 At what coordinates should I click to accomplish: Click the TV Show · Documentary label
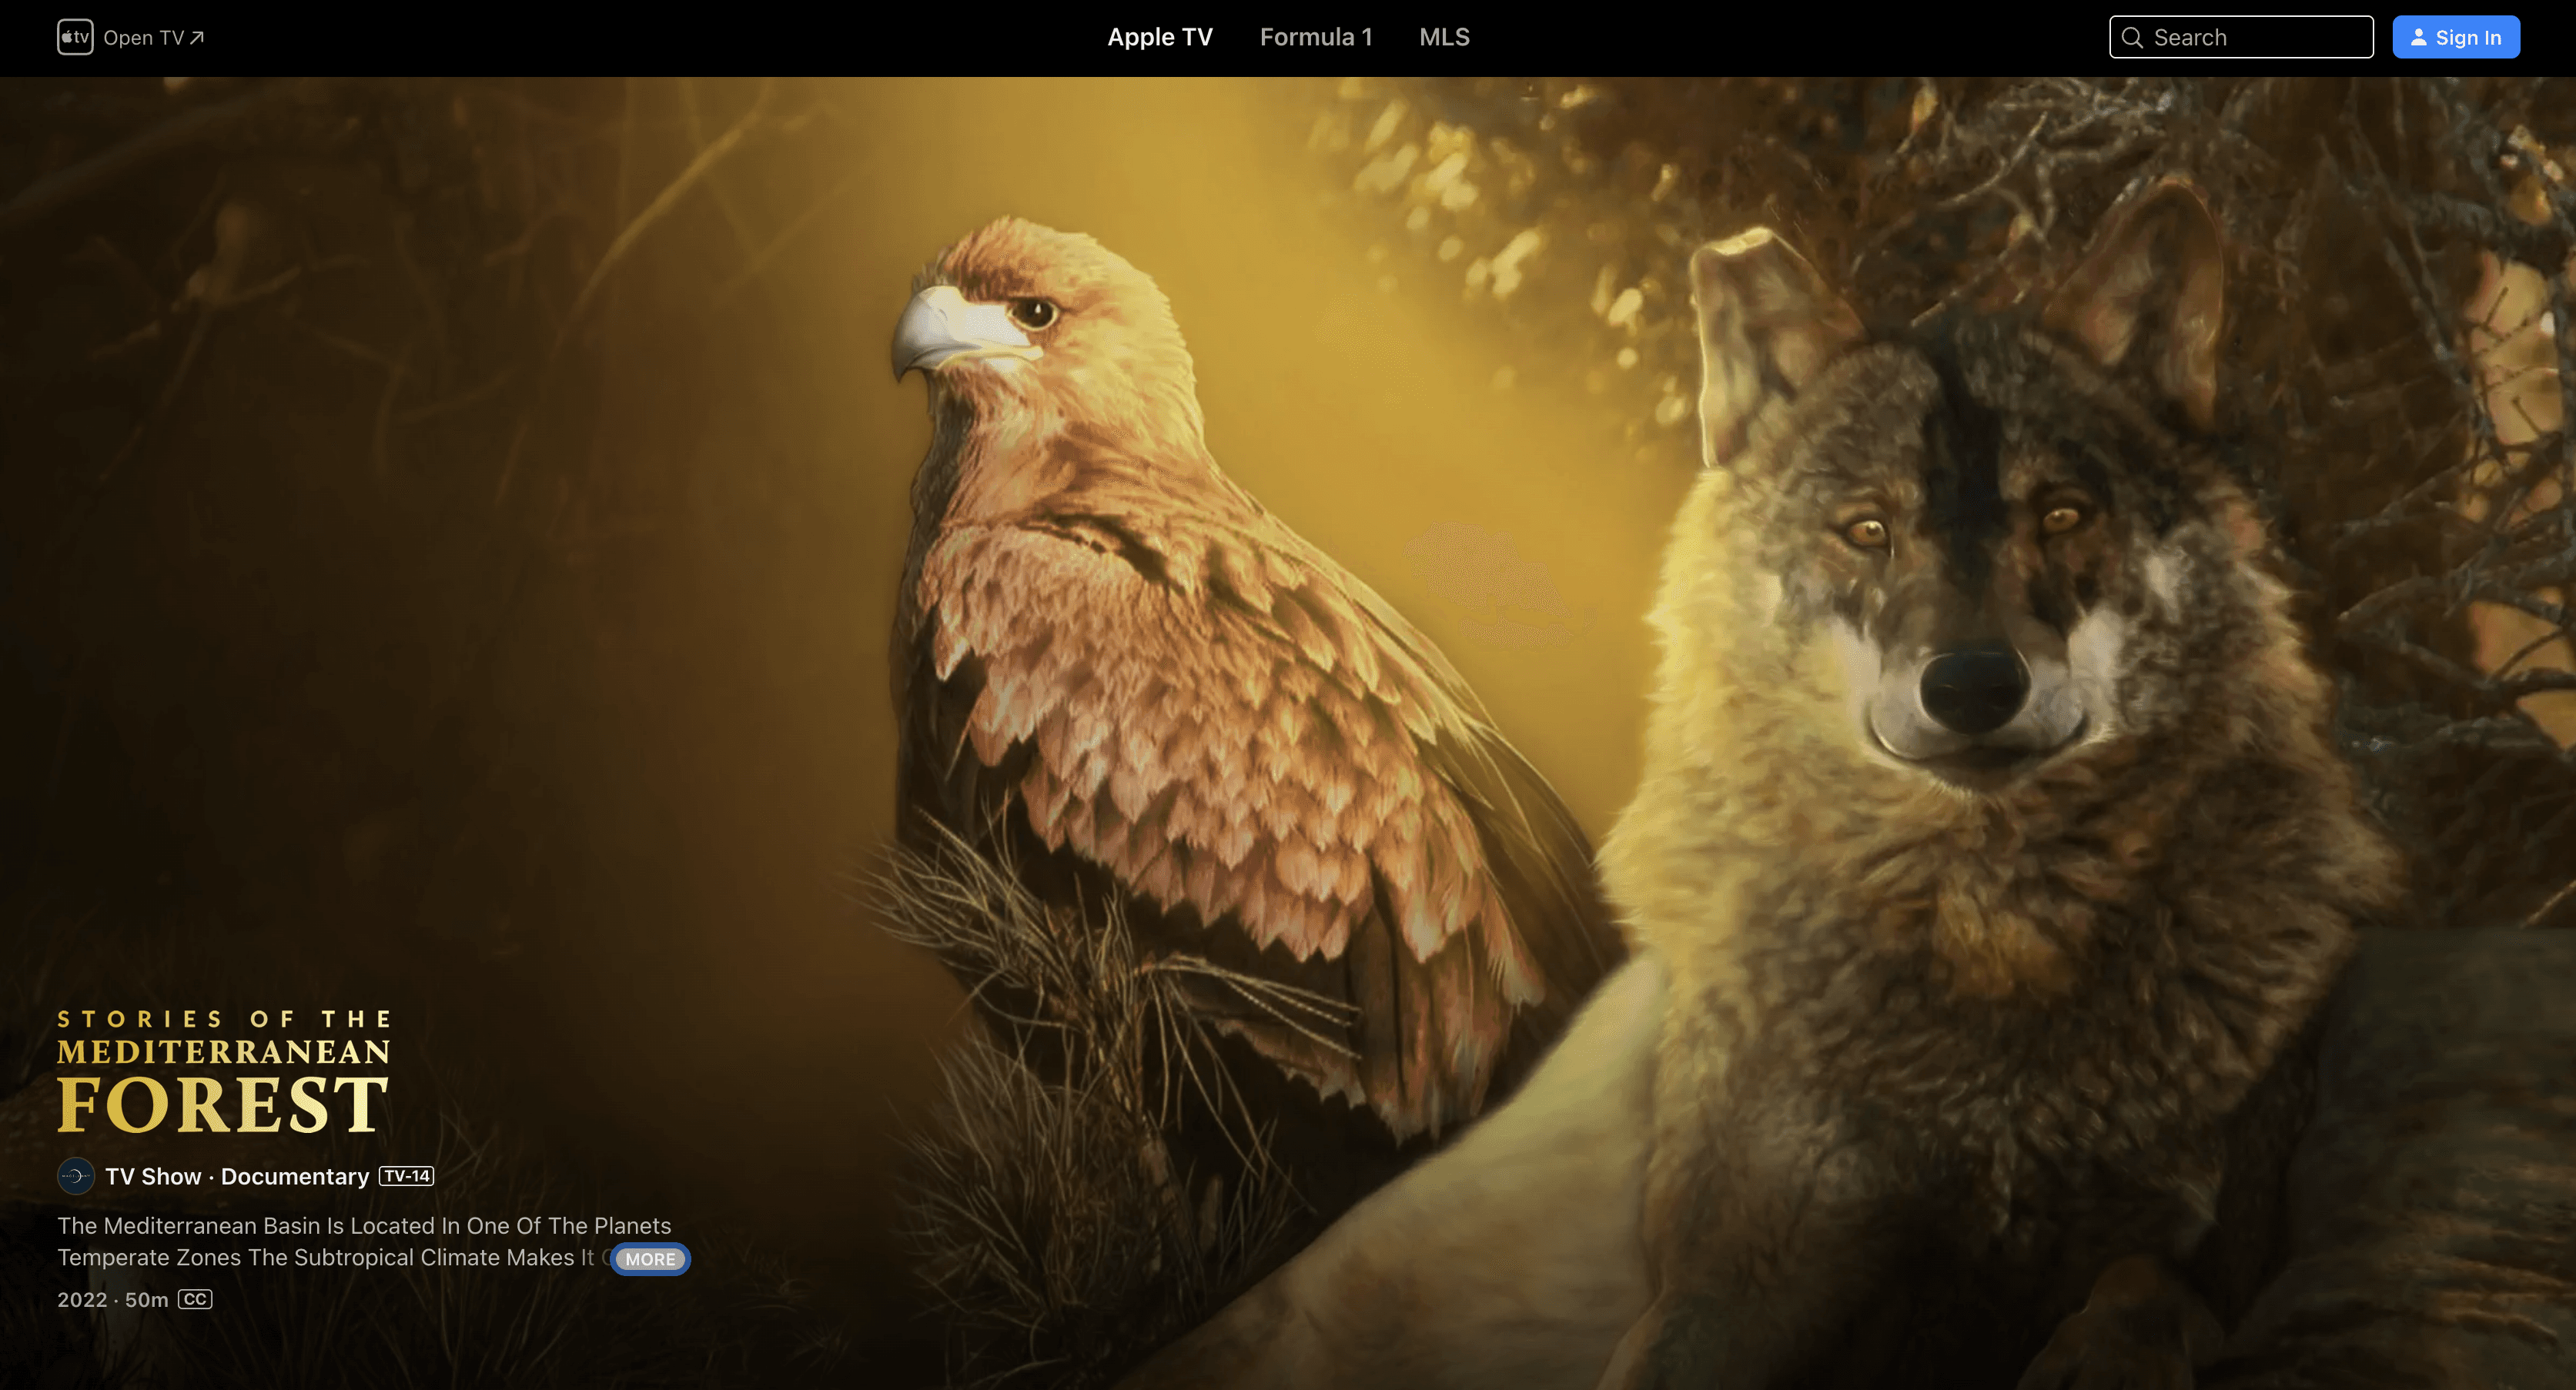[237, 1176]
